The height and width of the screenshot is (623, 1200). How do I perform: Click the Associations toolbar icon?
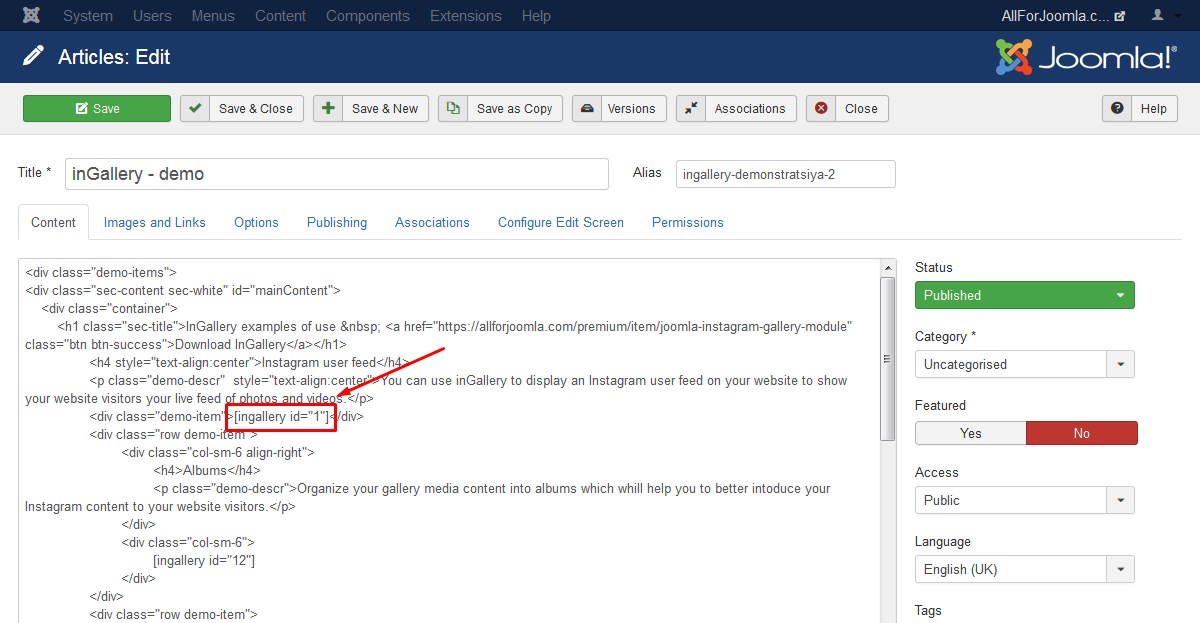tap(691, 109)
